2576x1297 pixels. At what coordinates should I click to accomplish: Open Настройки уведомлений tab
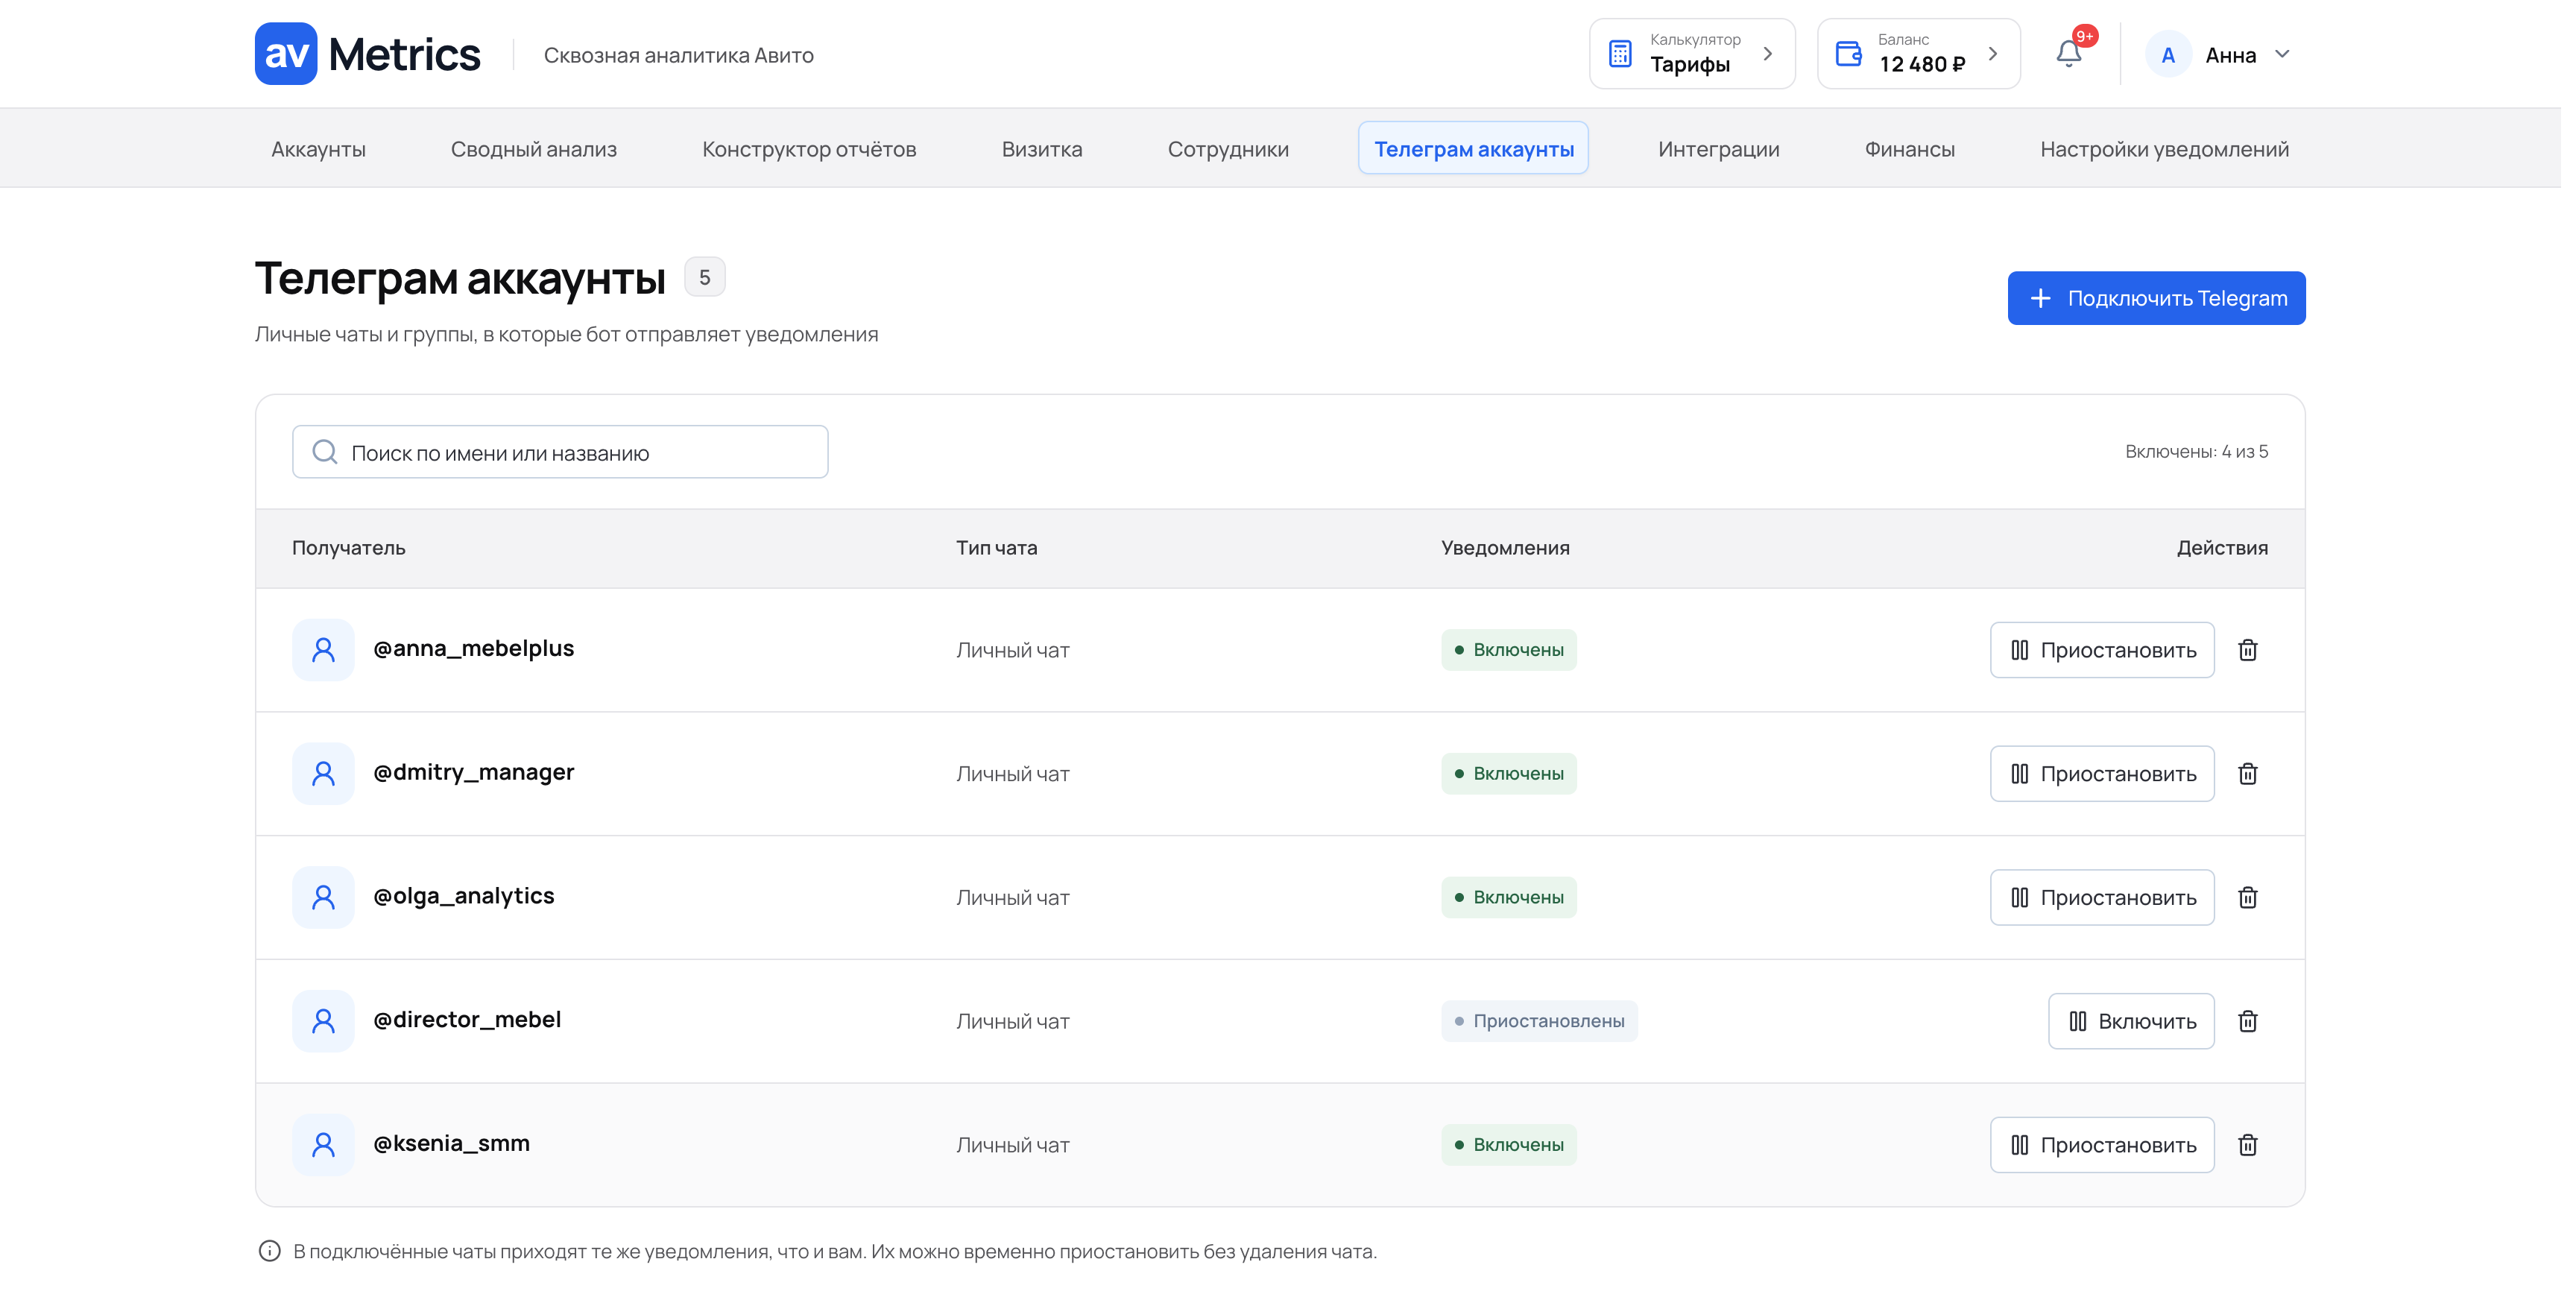(x=2164, y=149)
